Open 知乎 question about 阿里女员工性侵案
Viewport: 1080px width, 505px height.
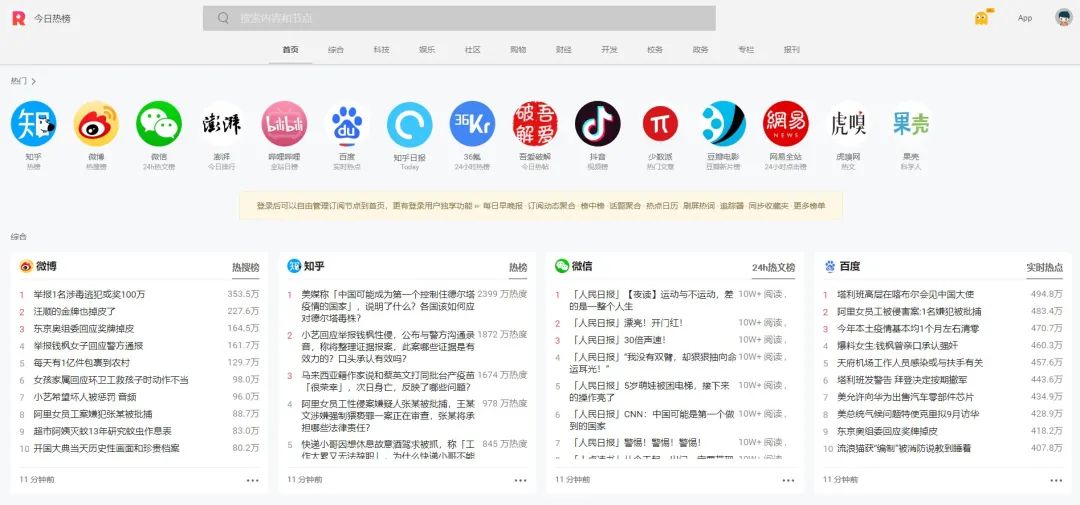click(x=388, y=415)
